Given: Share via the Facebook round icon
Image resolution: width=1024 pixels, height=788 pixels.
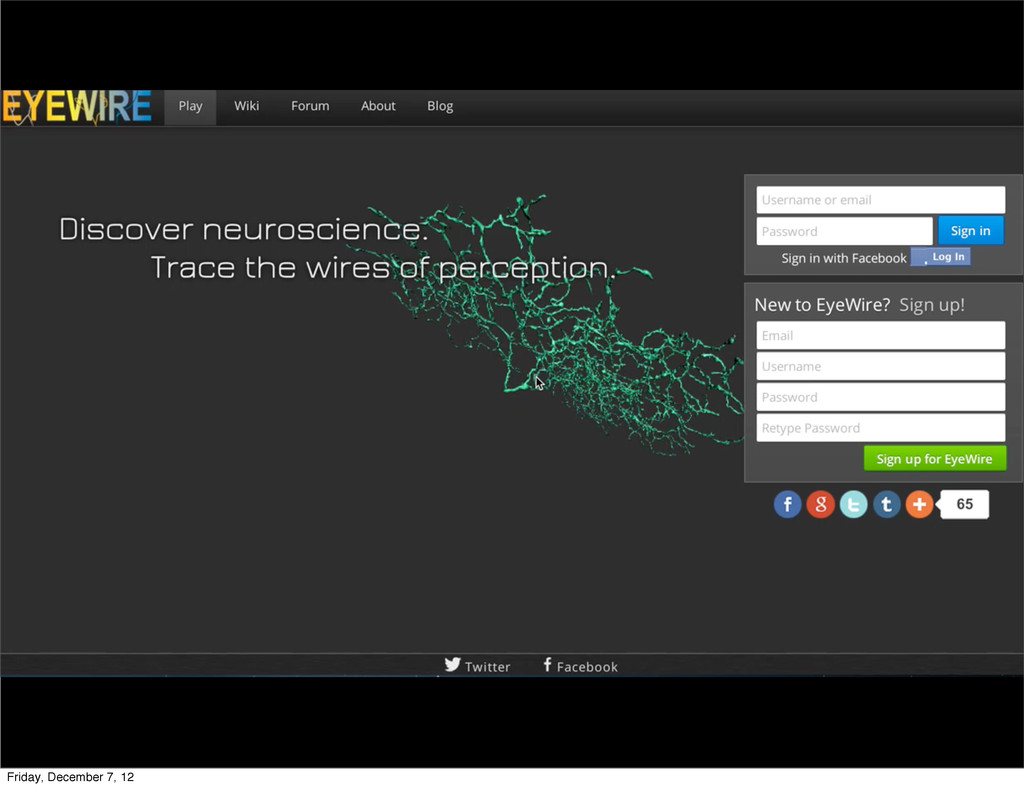Looking at the screenshot, I should 788,505.
